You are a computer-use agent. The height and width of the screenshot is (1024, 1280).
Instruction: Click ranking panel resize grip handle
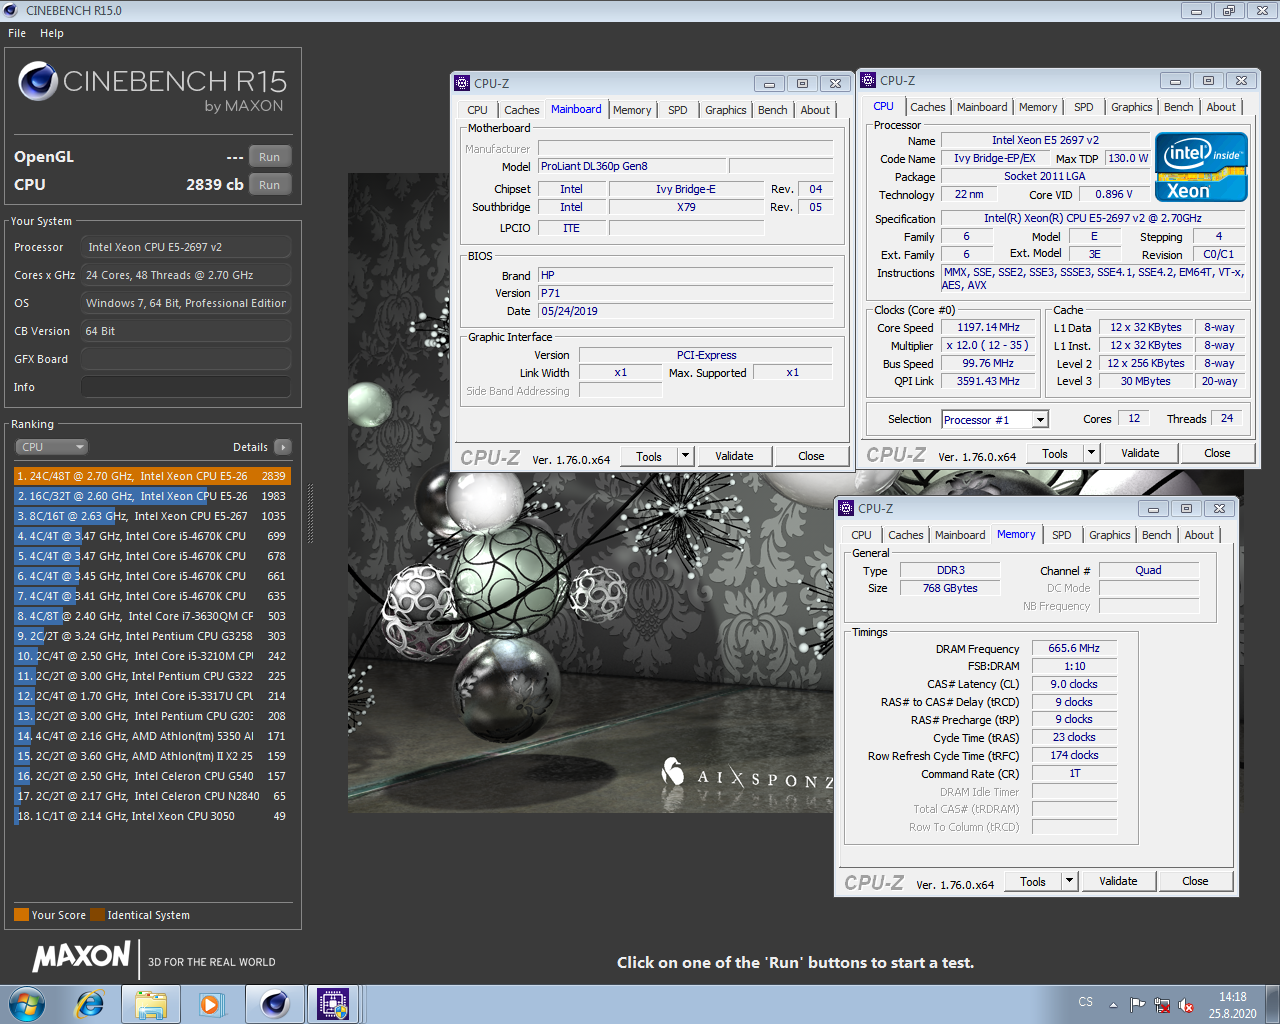[x=310, y=515]
